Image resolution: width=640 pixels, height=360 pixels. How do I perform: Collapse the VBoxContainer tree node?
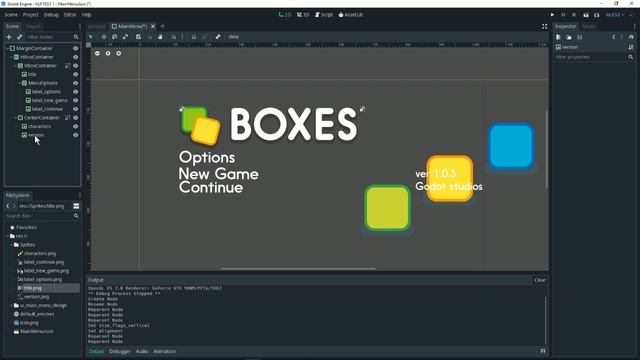[16, 65]
